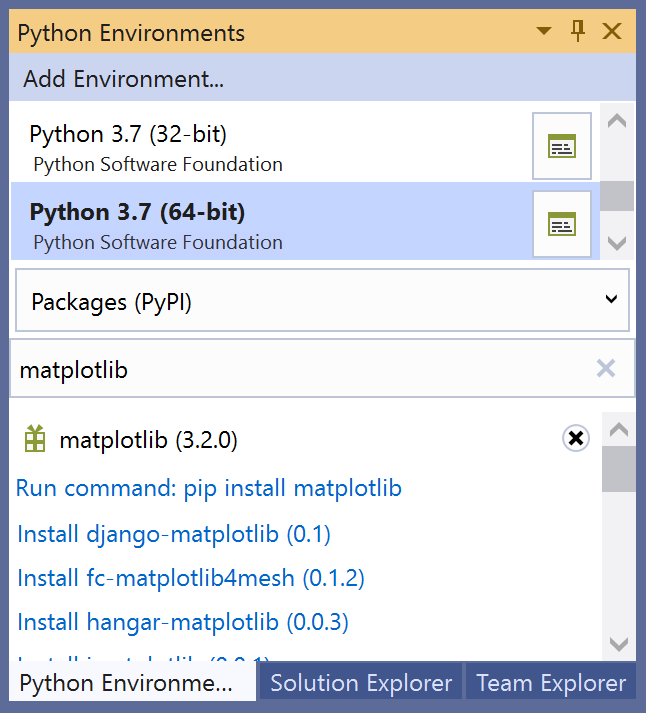This screenshot has width=646, height=713.
Task: Click the environment list scrollbar thumb
Action: (617, 196)
